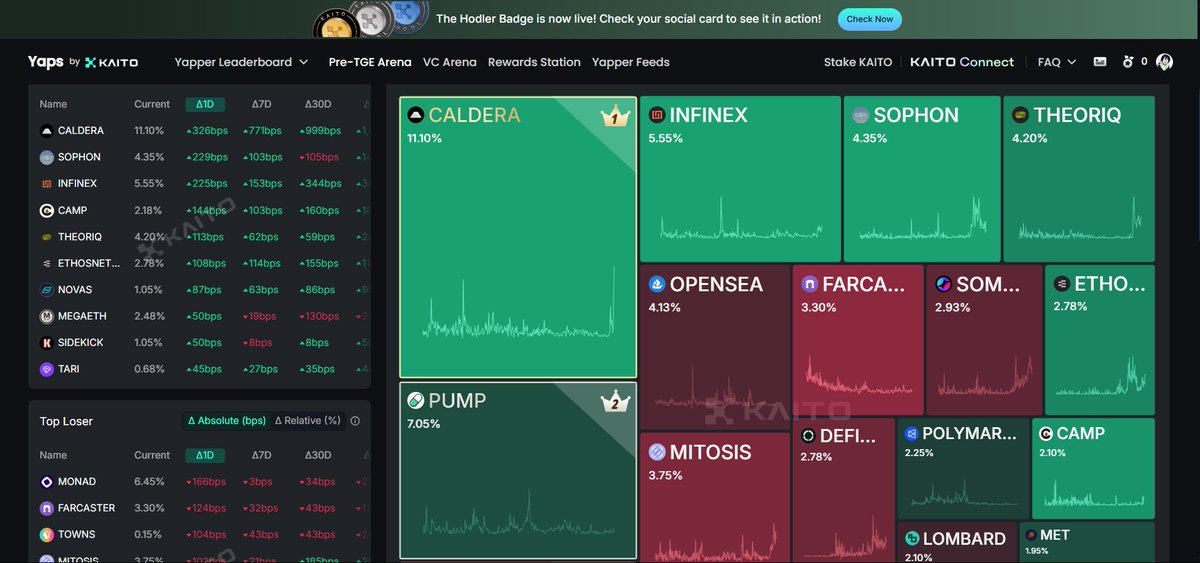This screenshot has height=563, width=1200.
Task: Click the FARCASTER icon in Top Loser table
Action: tap(46, 508)
